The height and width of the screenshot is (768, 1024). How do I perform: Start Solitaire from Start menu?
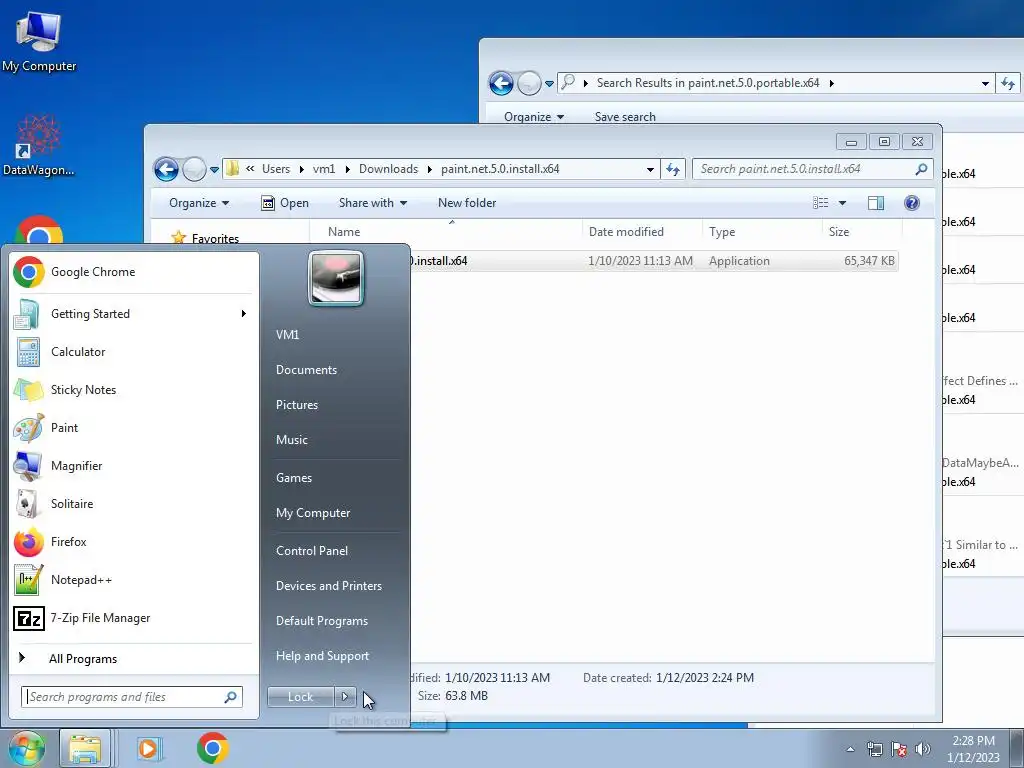coord(134,504)
